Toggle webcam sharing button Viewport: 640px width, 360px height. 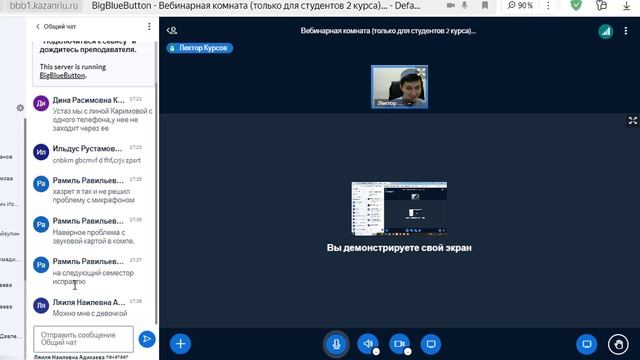pos(399,344)
